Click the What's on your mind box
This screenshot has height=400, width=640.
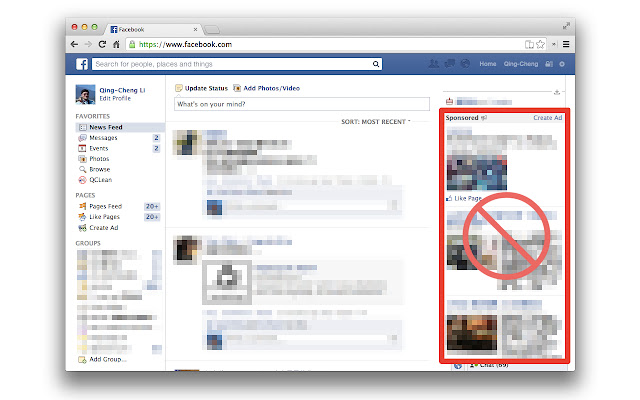pos(302,104)
